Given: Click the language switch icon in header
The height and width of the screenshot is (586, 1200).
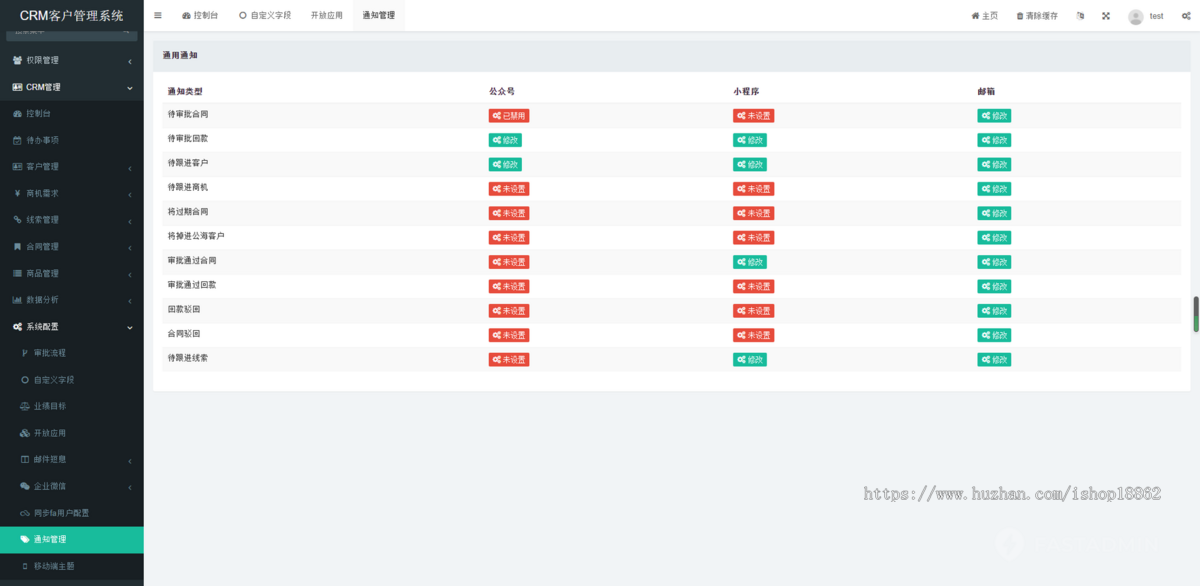Looking at the screenshot, I should [1080, 16].
